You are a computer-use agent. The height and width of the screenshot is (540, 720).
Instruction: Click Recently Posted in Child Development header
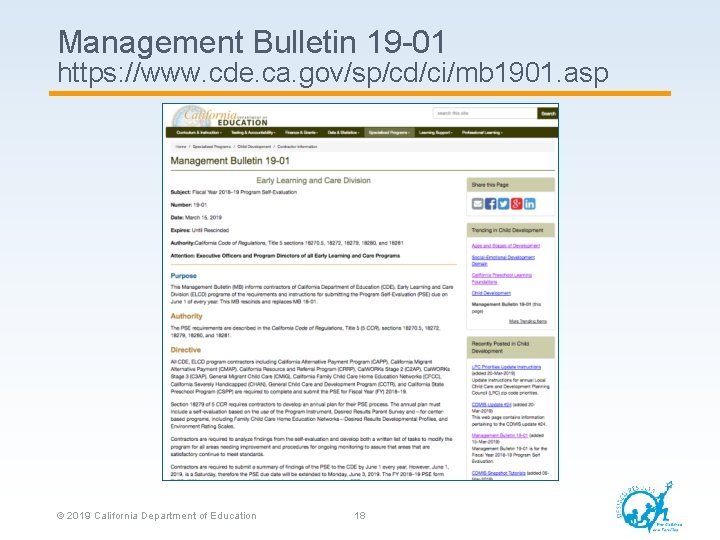511,347
